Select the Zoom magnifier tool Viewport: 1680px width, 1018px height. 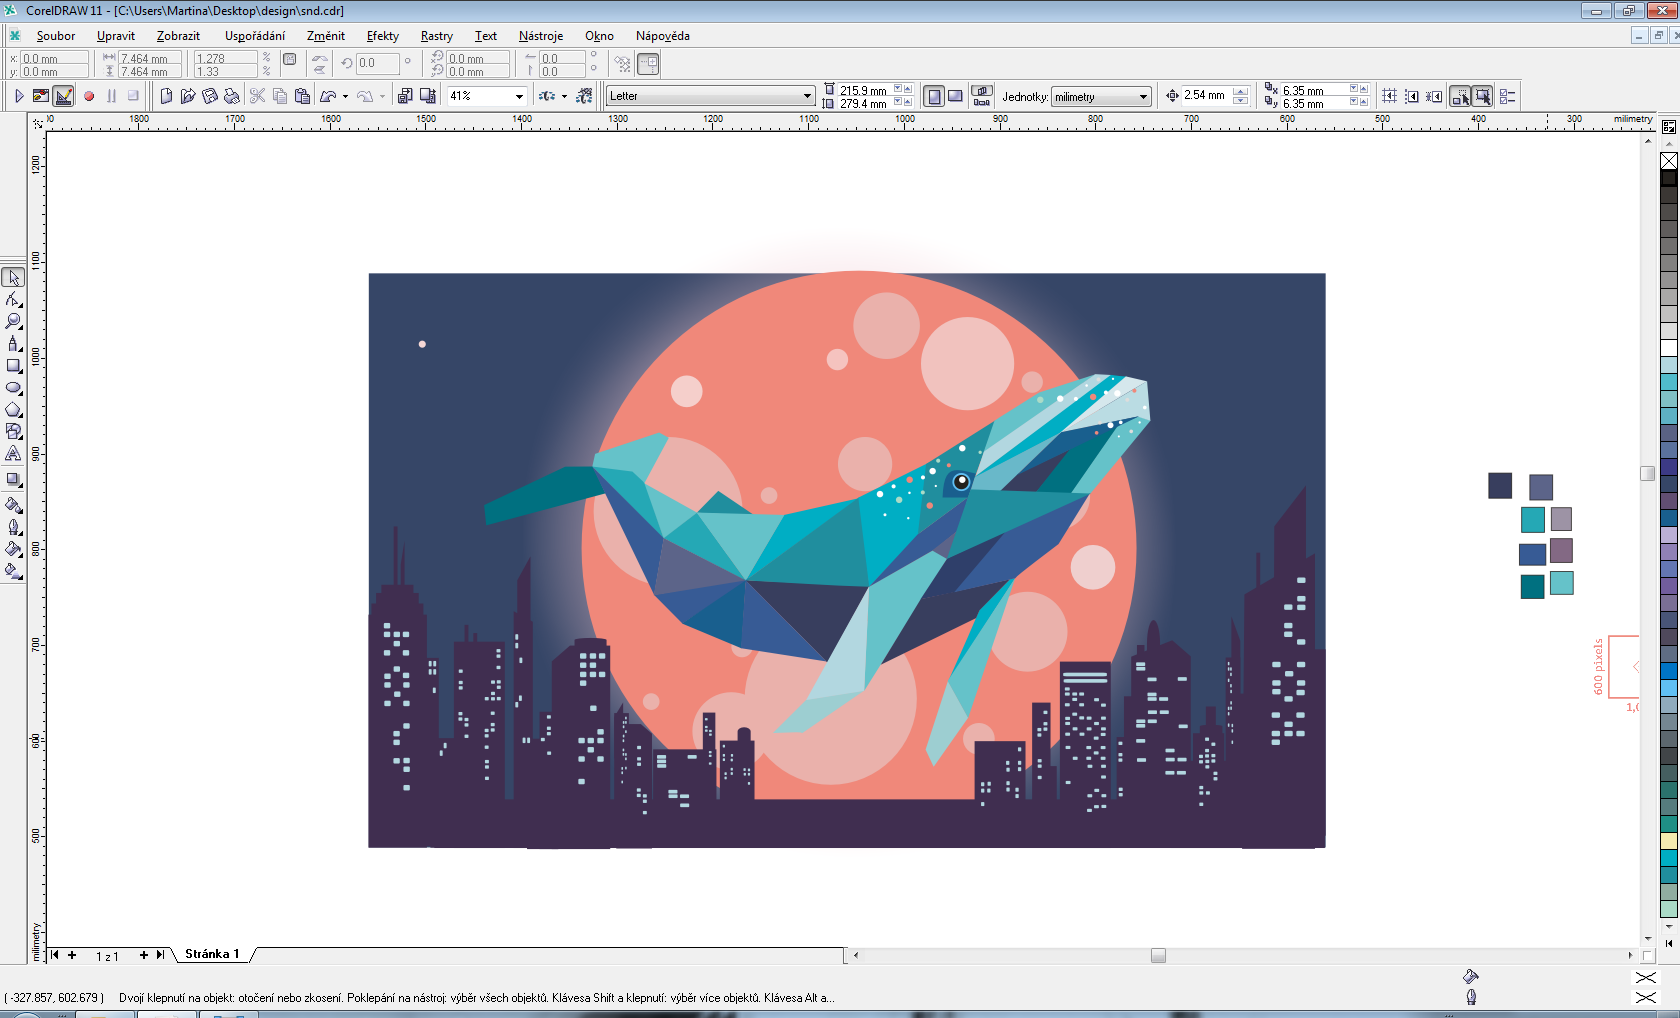tap(13, 322)
